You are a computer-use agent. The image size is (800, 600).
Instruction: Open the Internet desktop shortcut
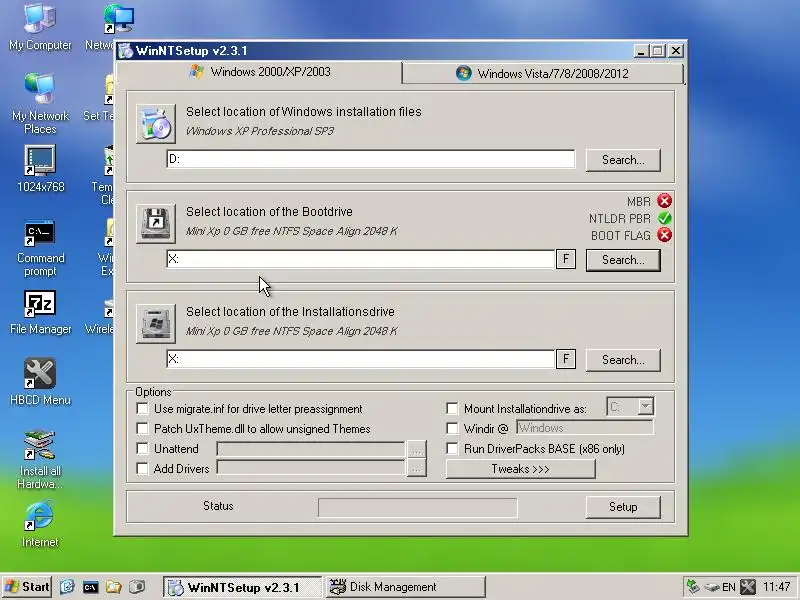40,524
